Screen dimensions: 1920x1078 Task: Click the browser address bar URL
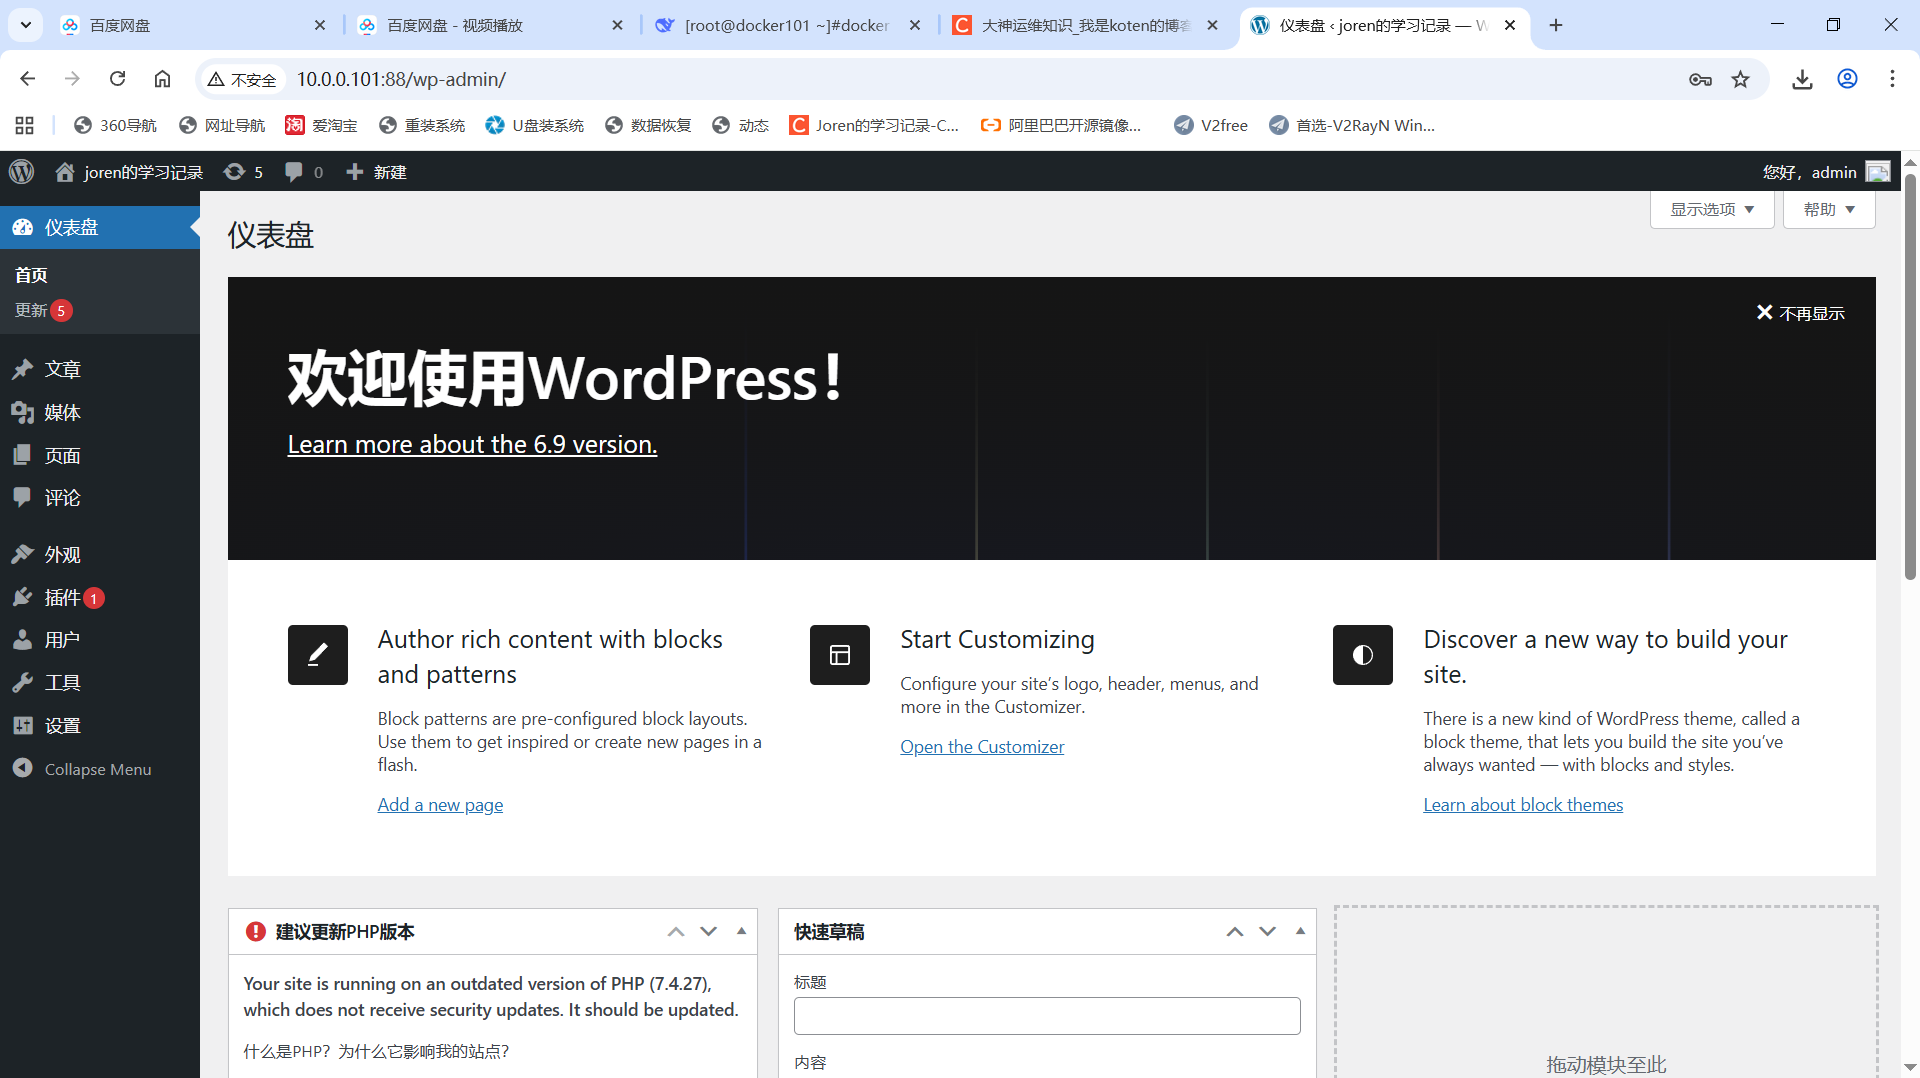tap(401, 79)
